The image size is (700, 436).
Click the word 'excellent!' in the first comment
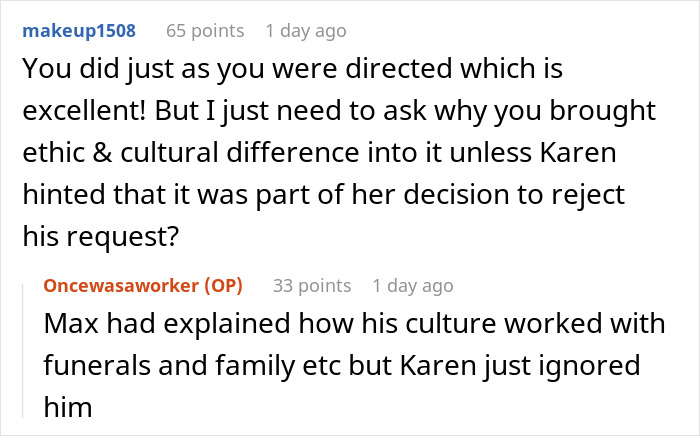click(82, 108)
